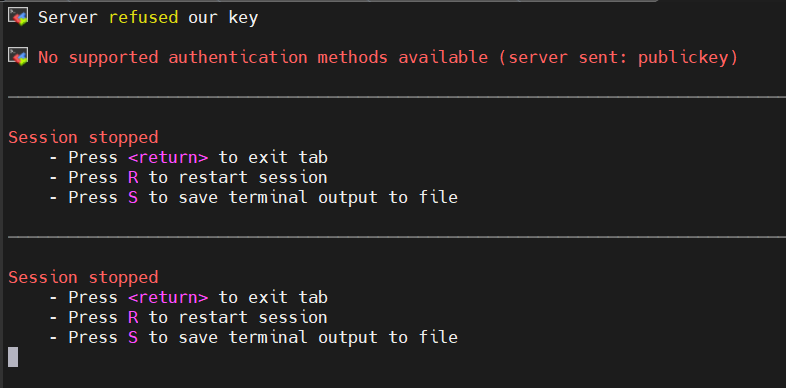Click the word 'publickey)' in the error
The height and width of the screenshot is (388, 786).
pyautogui.click(x=688, y=58)
